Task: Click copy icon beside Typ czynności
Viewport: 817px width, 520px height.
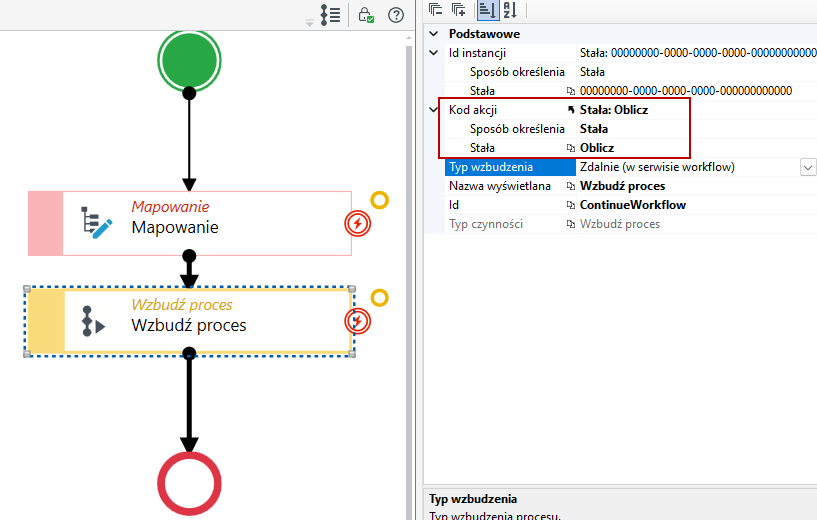Action: point(571,224)
